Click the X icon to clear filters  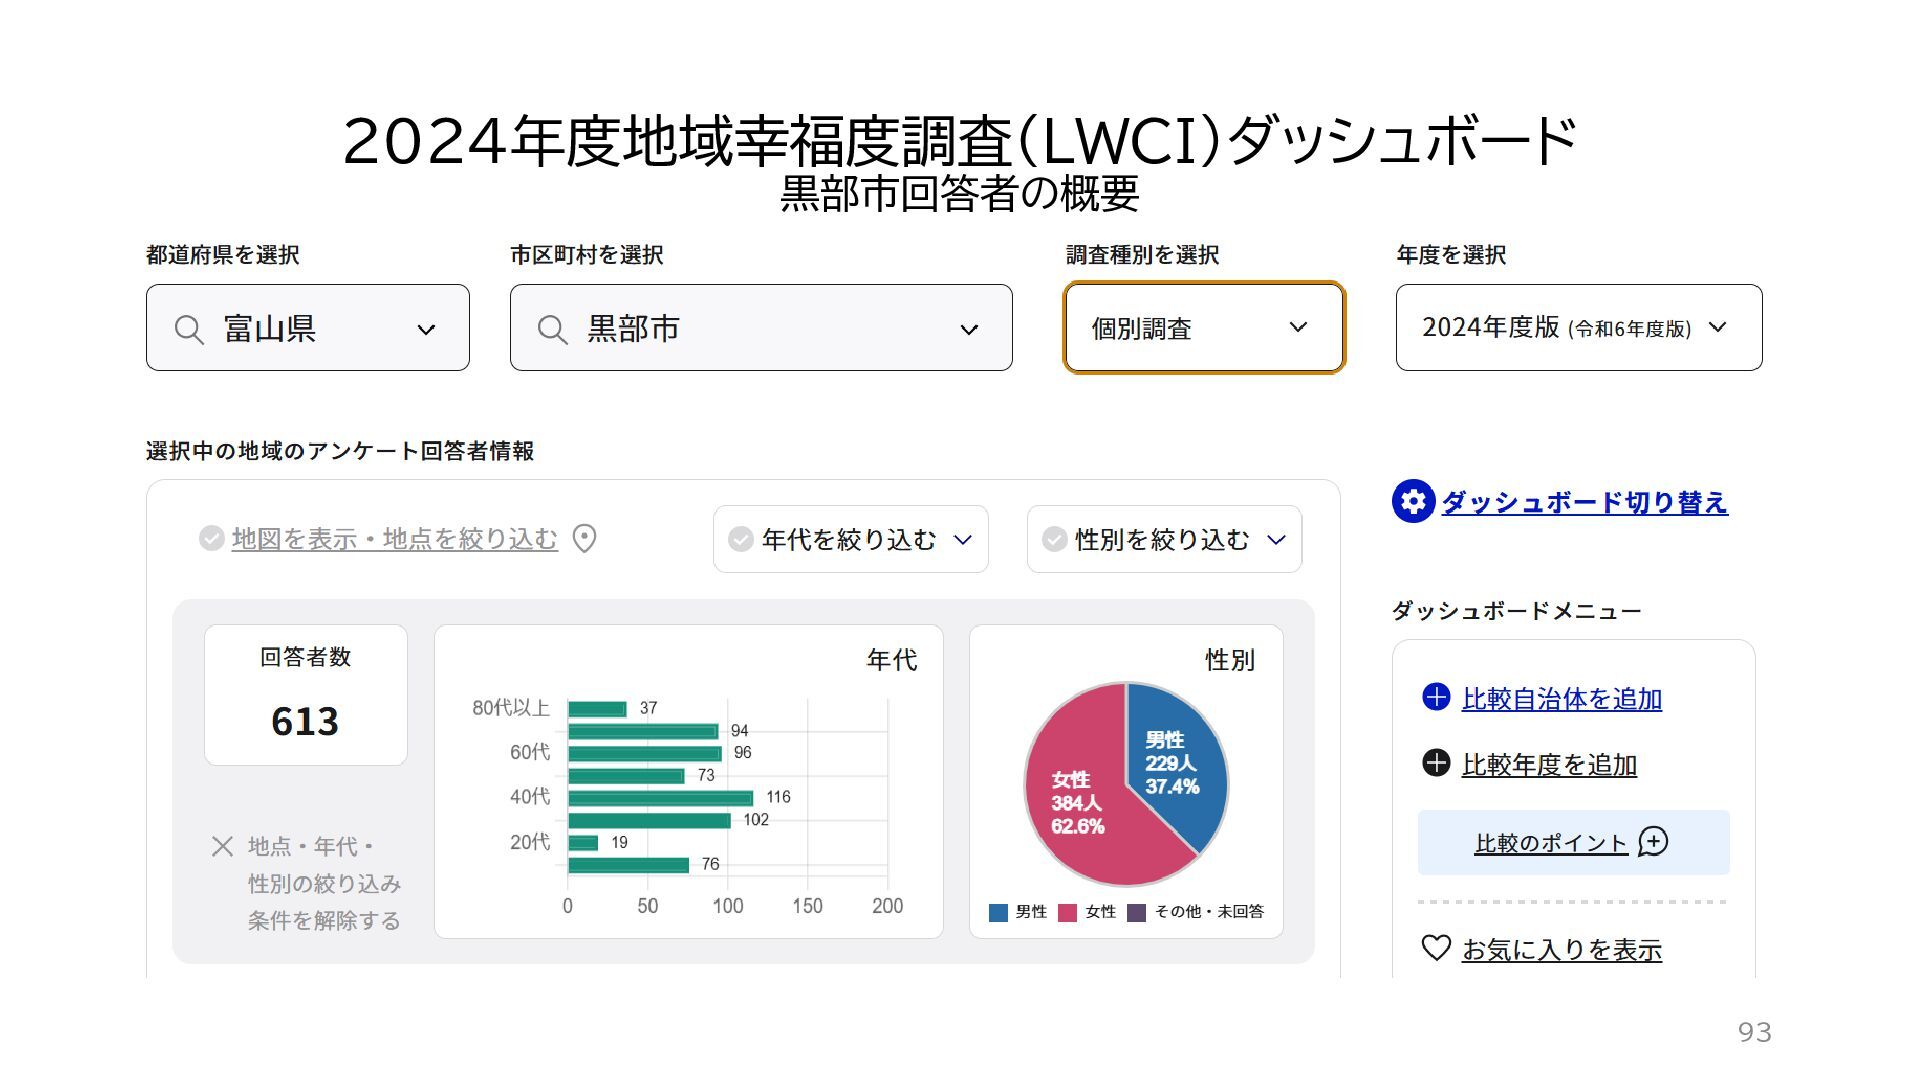[x=223, y=847]
